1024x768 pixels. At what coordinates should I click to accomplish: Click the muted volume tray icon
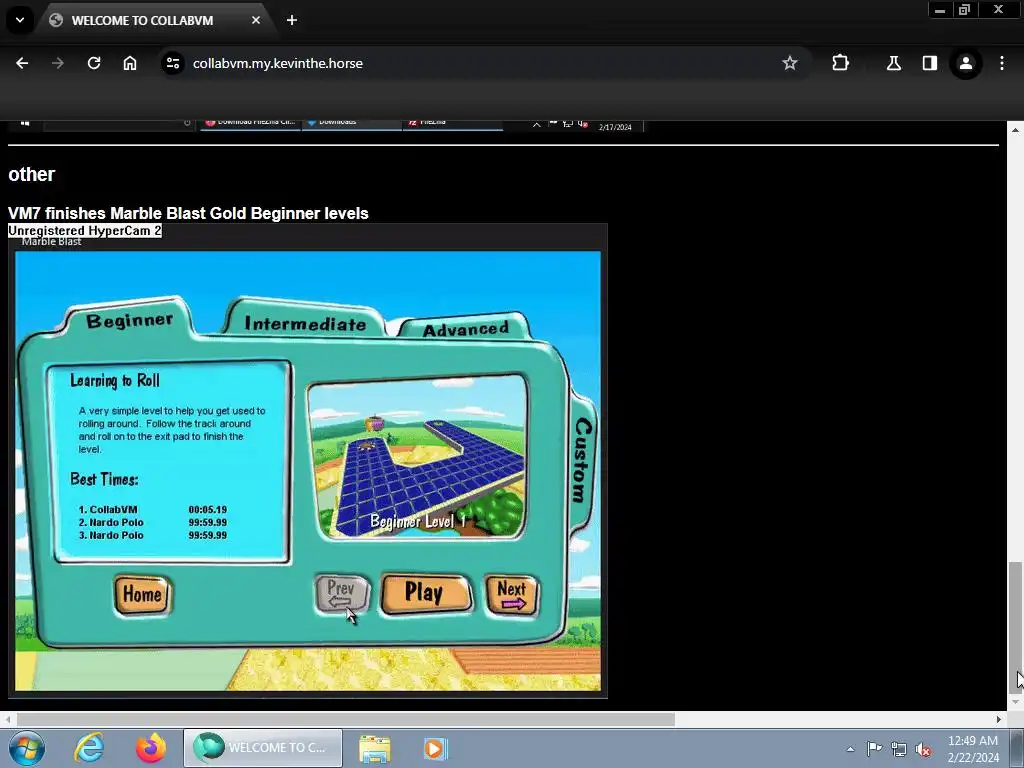pos(923,749)
